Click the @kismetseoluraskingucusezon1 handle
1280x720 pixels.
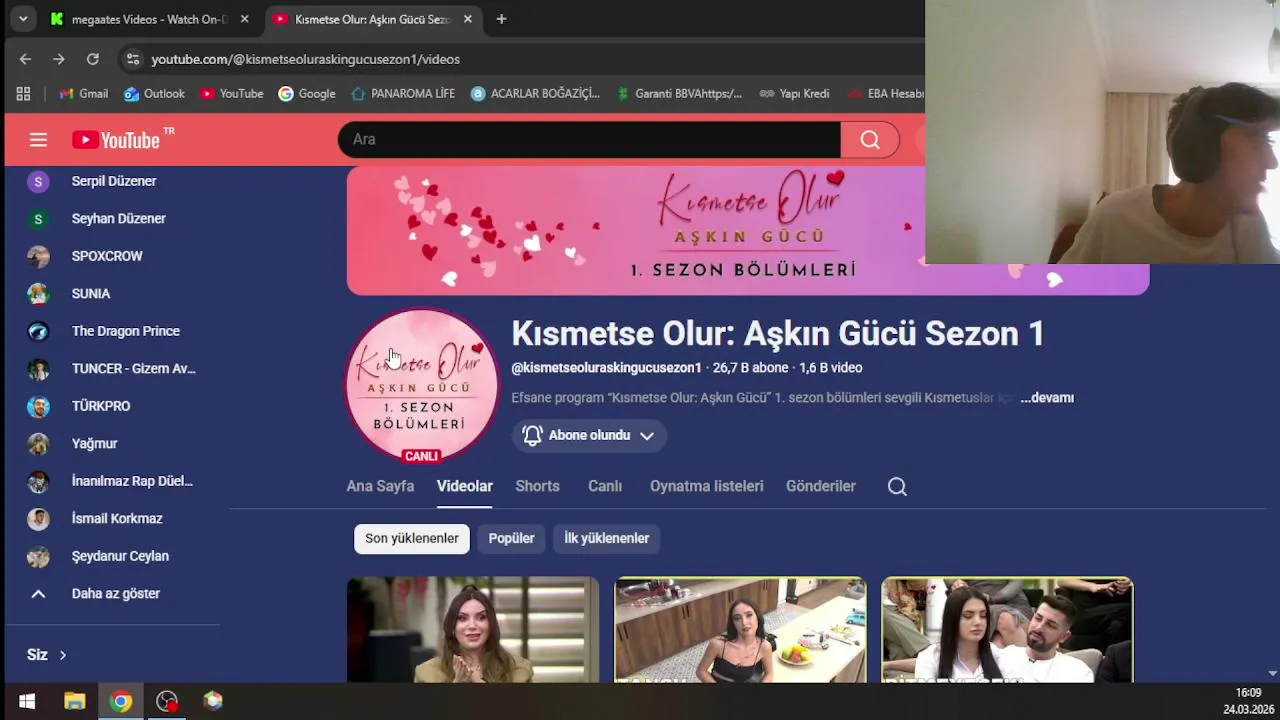[606, 368]
